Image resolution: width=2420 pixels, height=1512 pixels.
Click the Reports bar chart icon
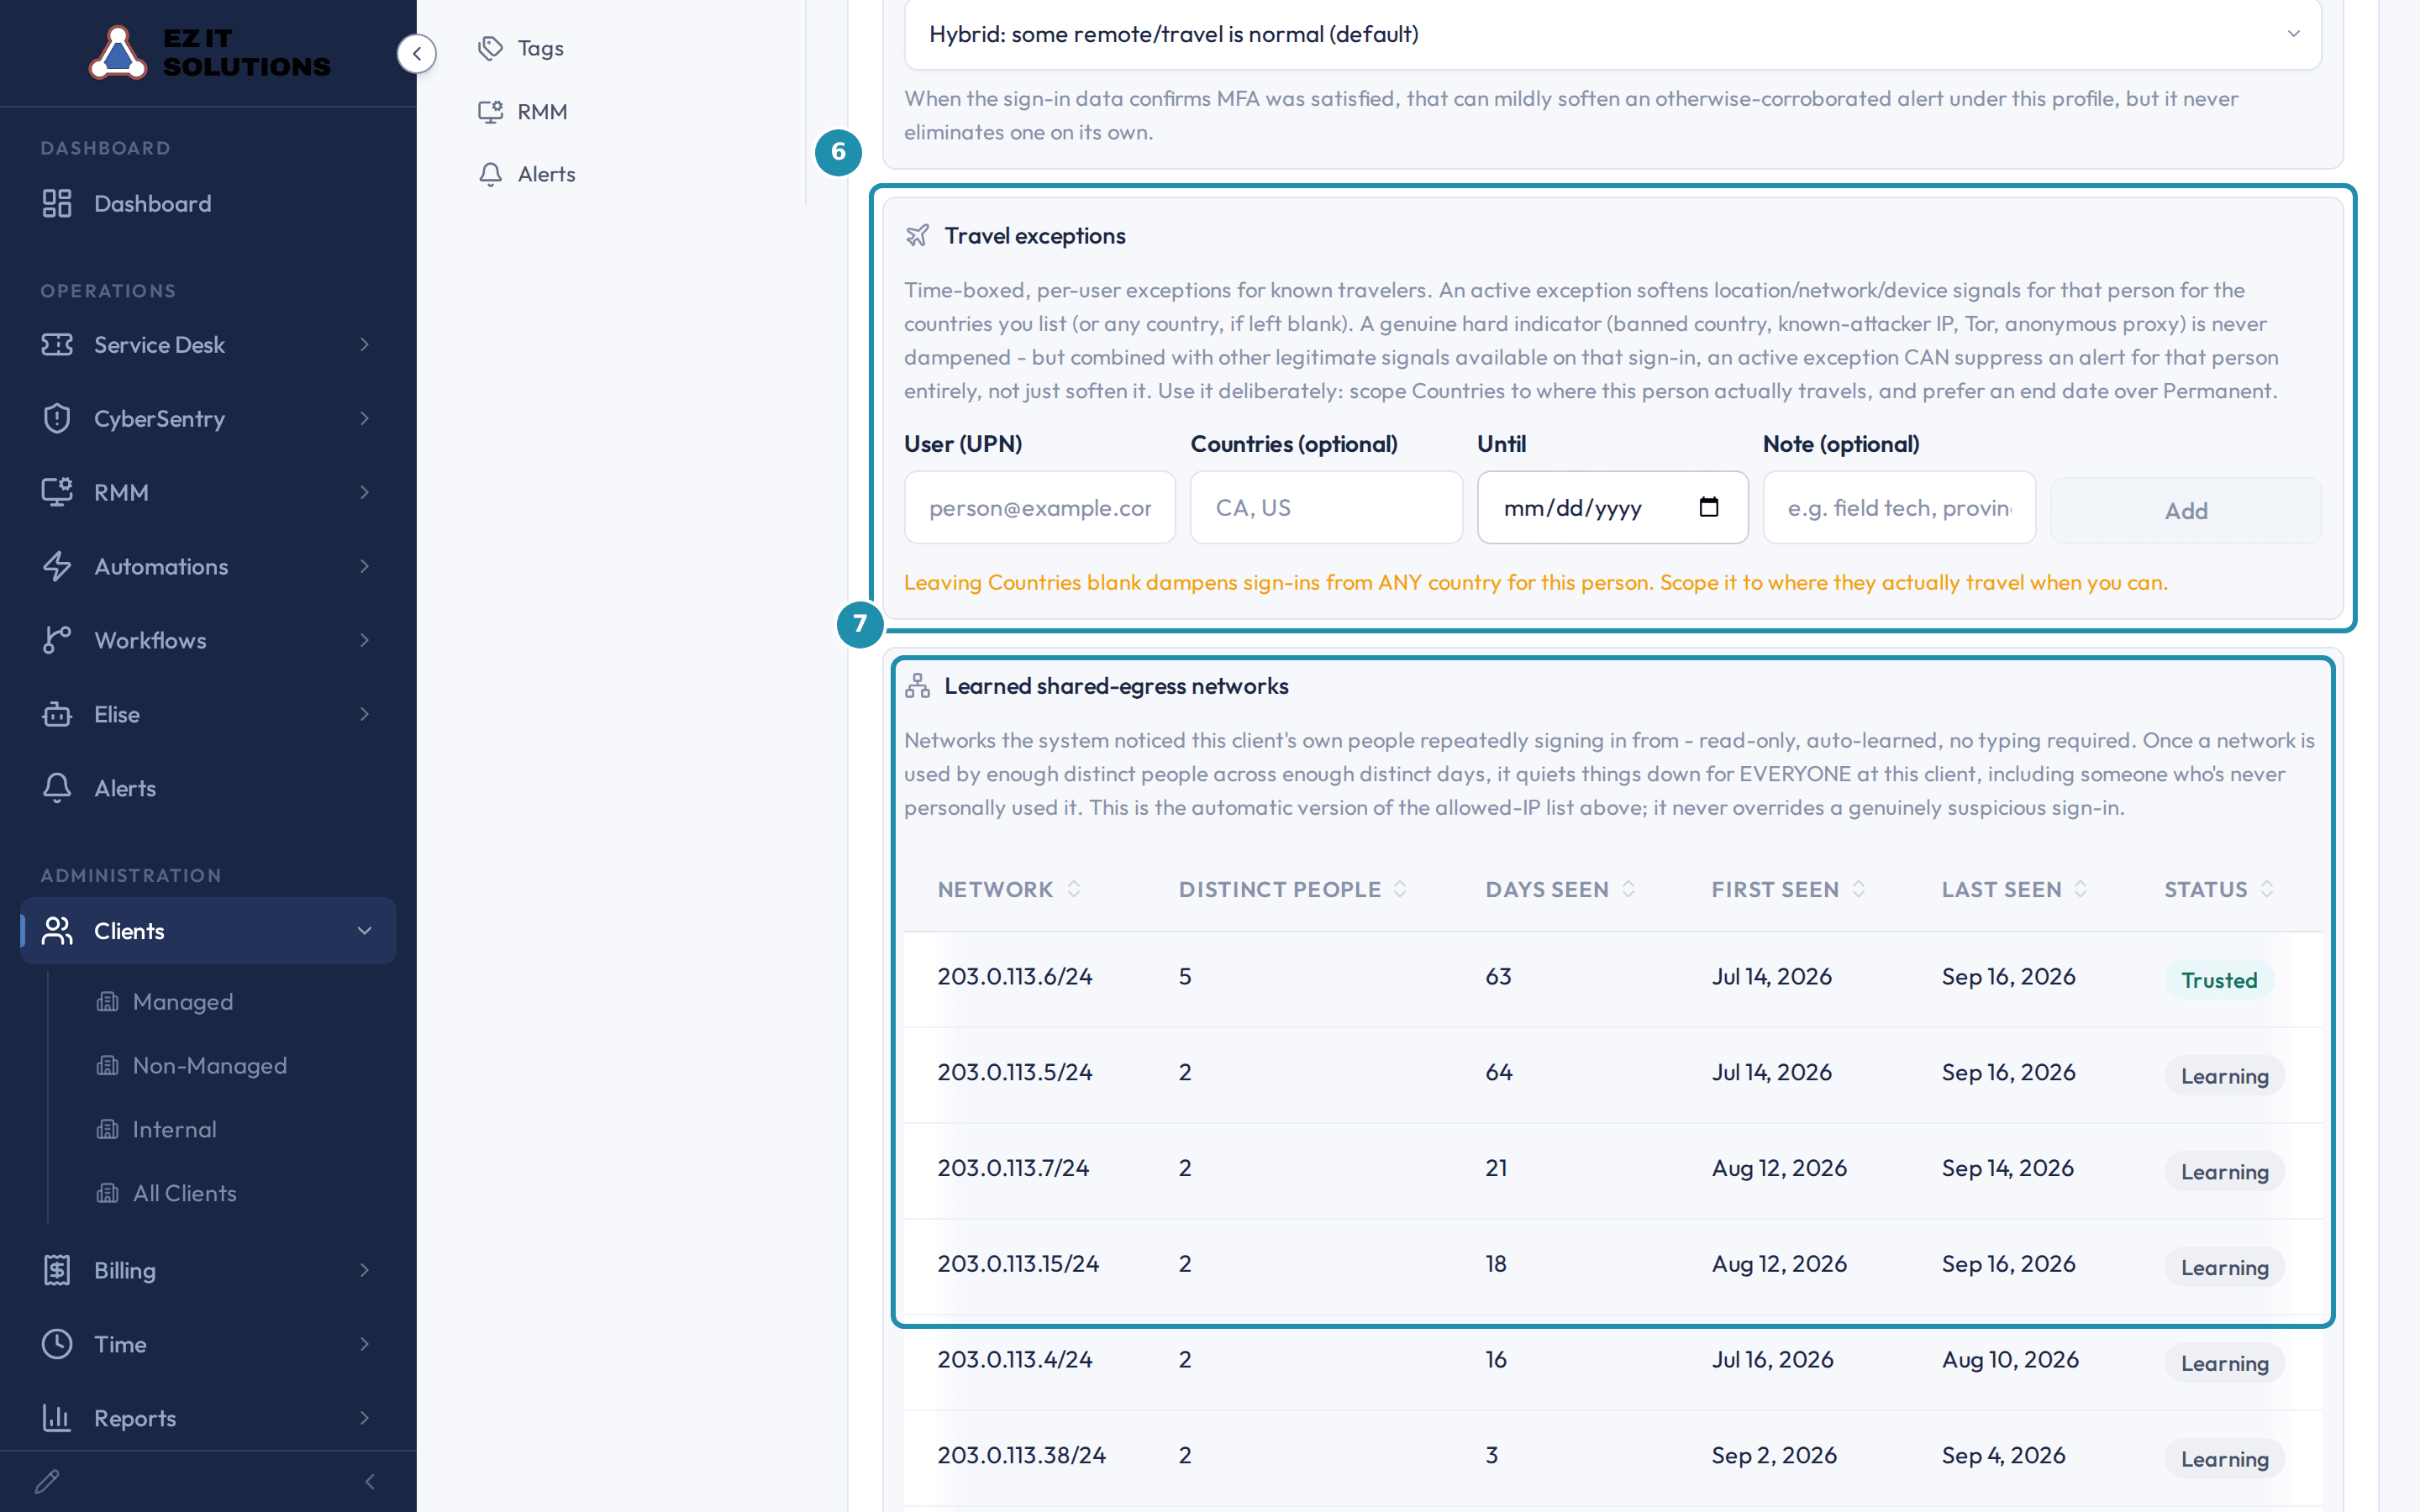click(x=57, y=1419)
